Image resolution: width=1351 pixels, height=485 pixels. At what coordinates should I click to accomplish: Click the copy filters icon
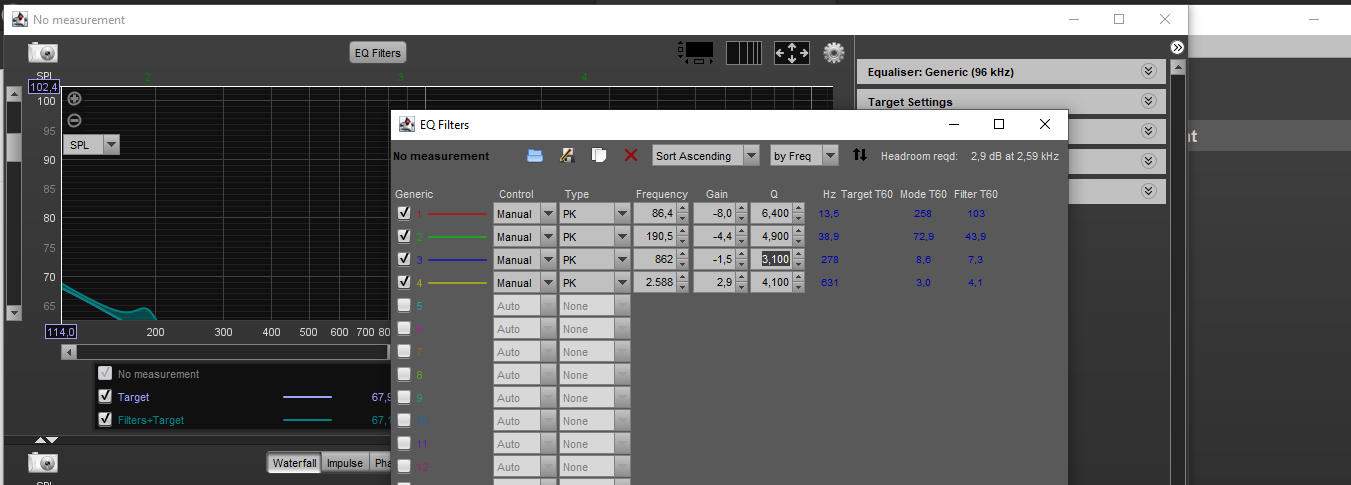click(598, 155)
